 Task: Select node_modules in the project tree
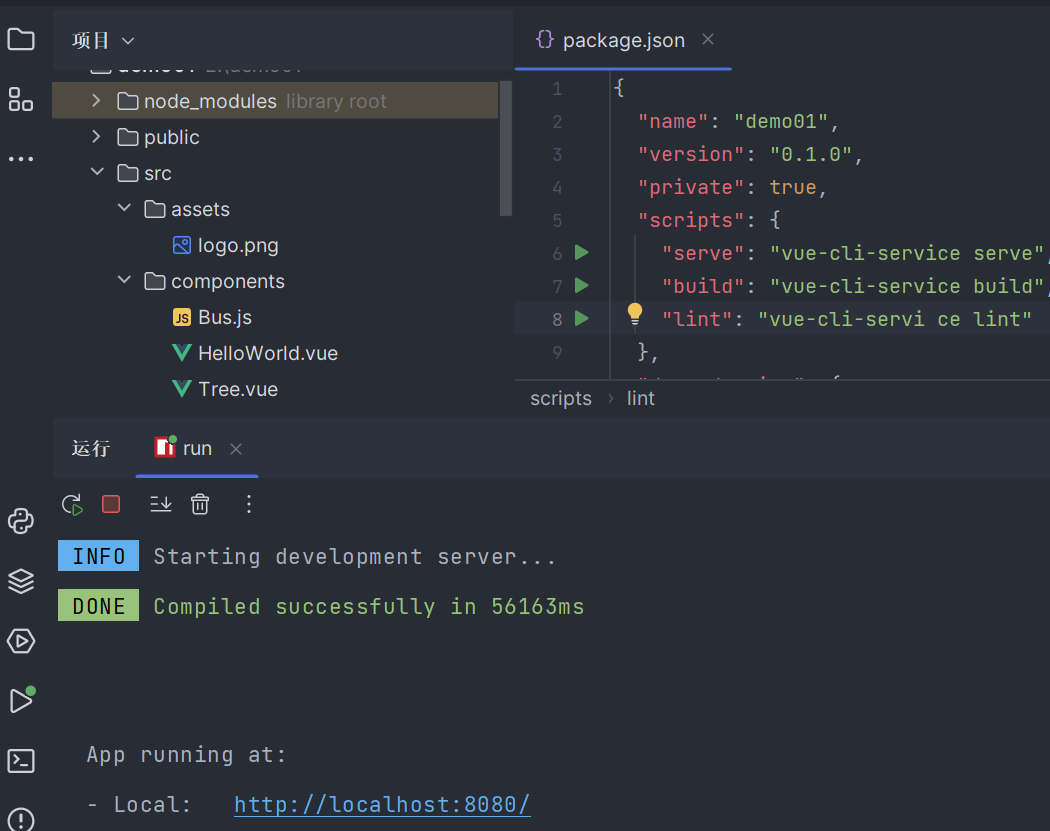click(275, 100)
